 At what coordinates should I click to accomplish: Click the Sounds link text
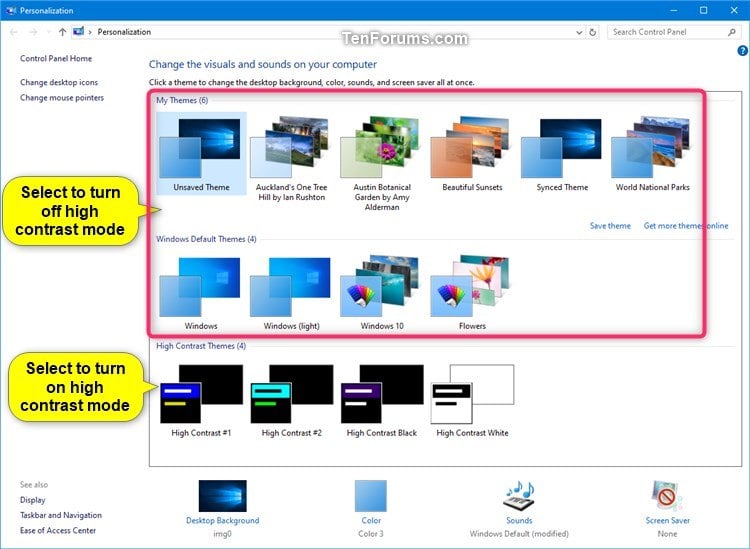pyautogui.click(x=519, y=520)
